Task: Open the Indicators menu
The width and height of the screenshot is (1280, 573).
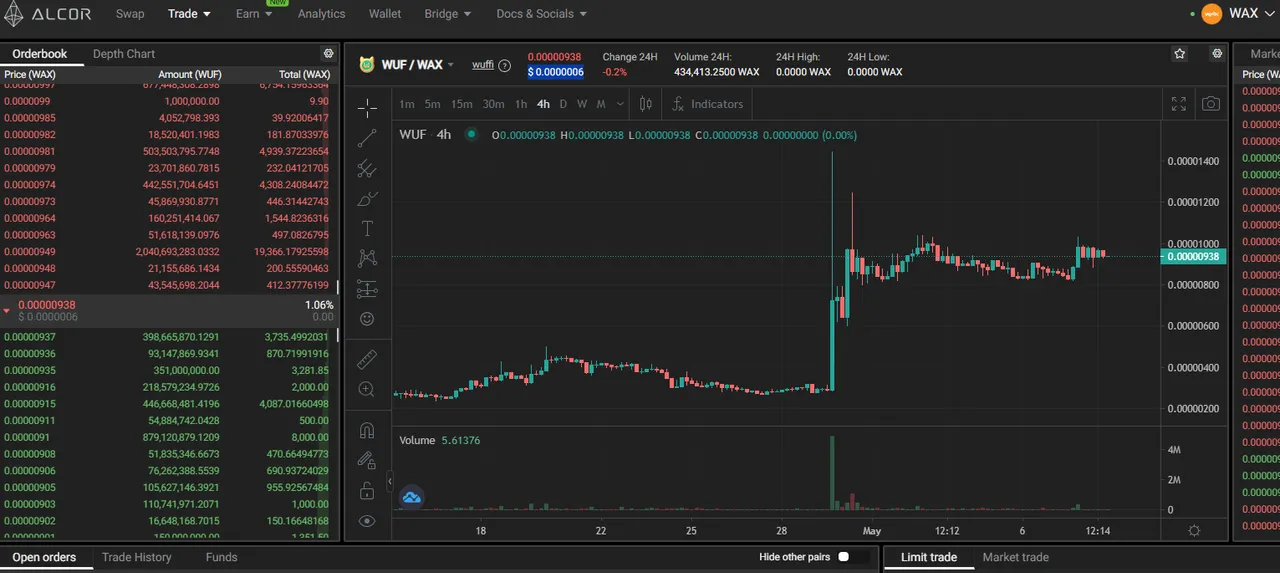Action: point(708,104)
